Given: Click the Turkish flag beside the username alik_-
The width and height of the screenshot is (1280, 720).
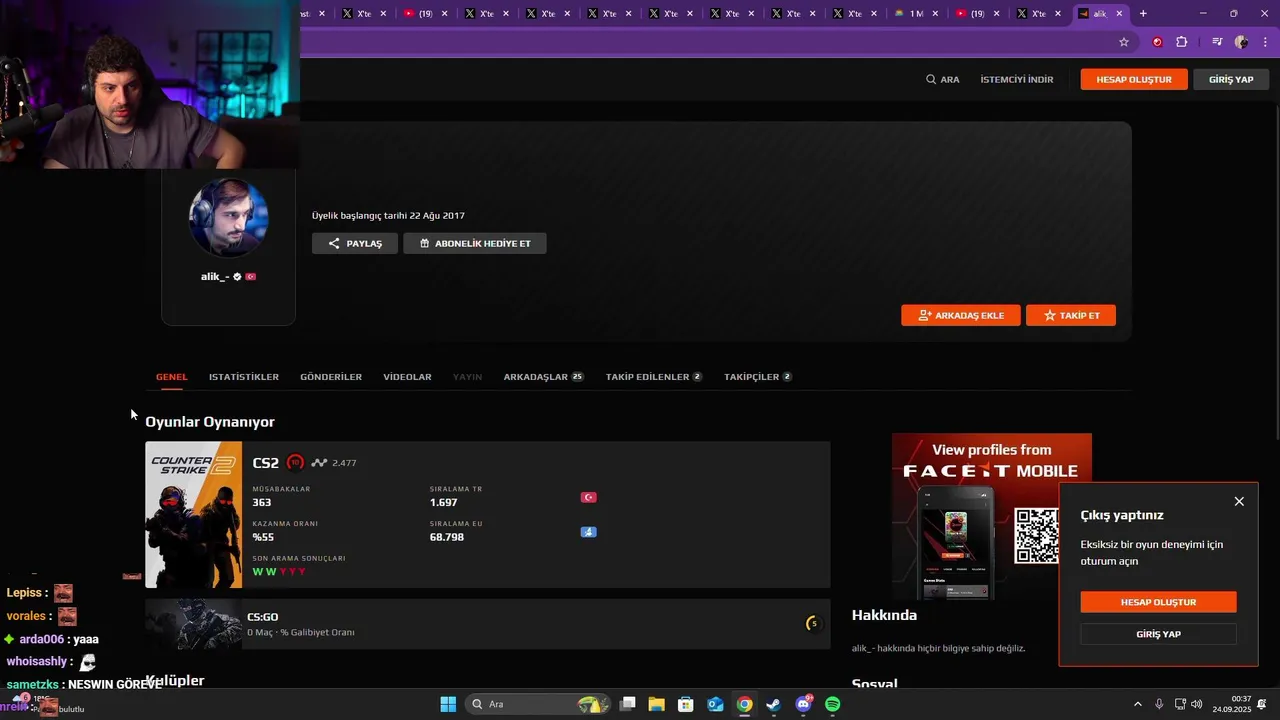Looking at the screenshot, I should click(x=251, y=276).
